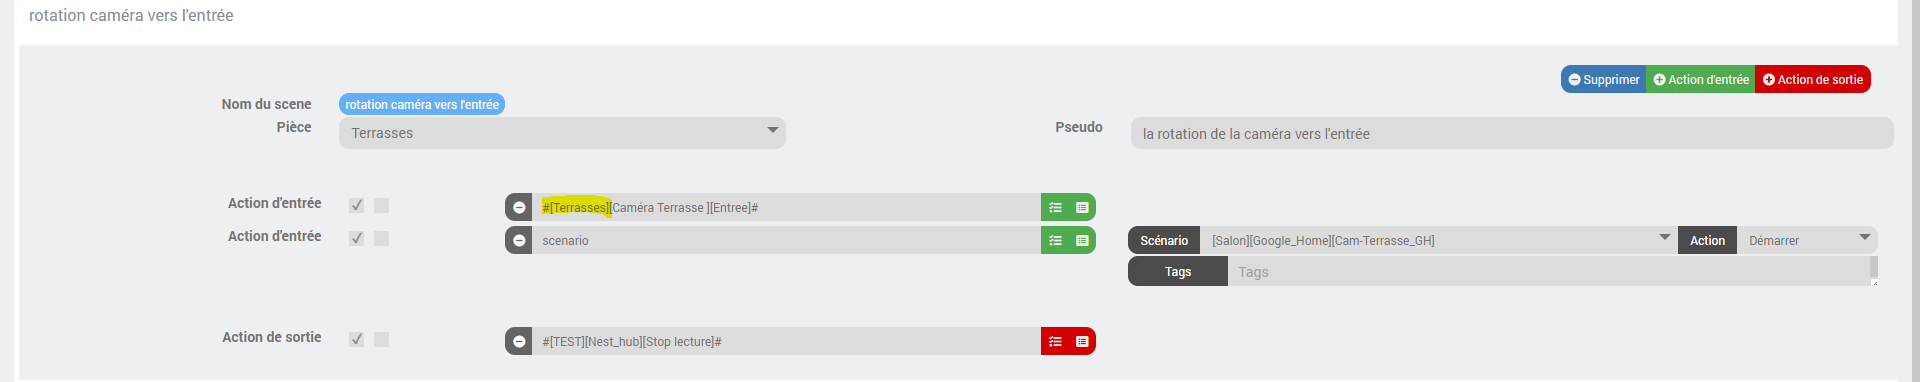Tick the second checkbox on scenario entry action
Viewport: 1920px width, 382px height.
[381, 238]
